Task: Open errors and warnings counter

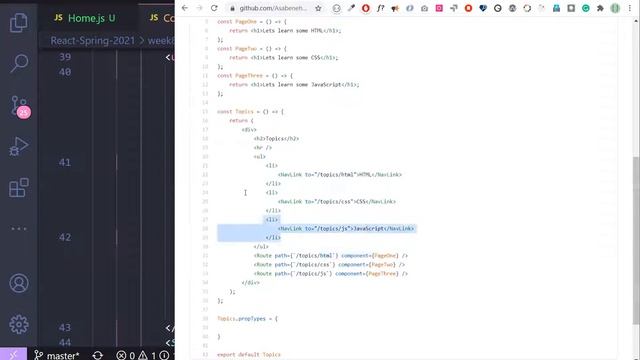Action: pos(137,356)
